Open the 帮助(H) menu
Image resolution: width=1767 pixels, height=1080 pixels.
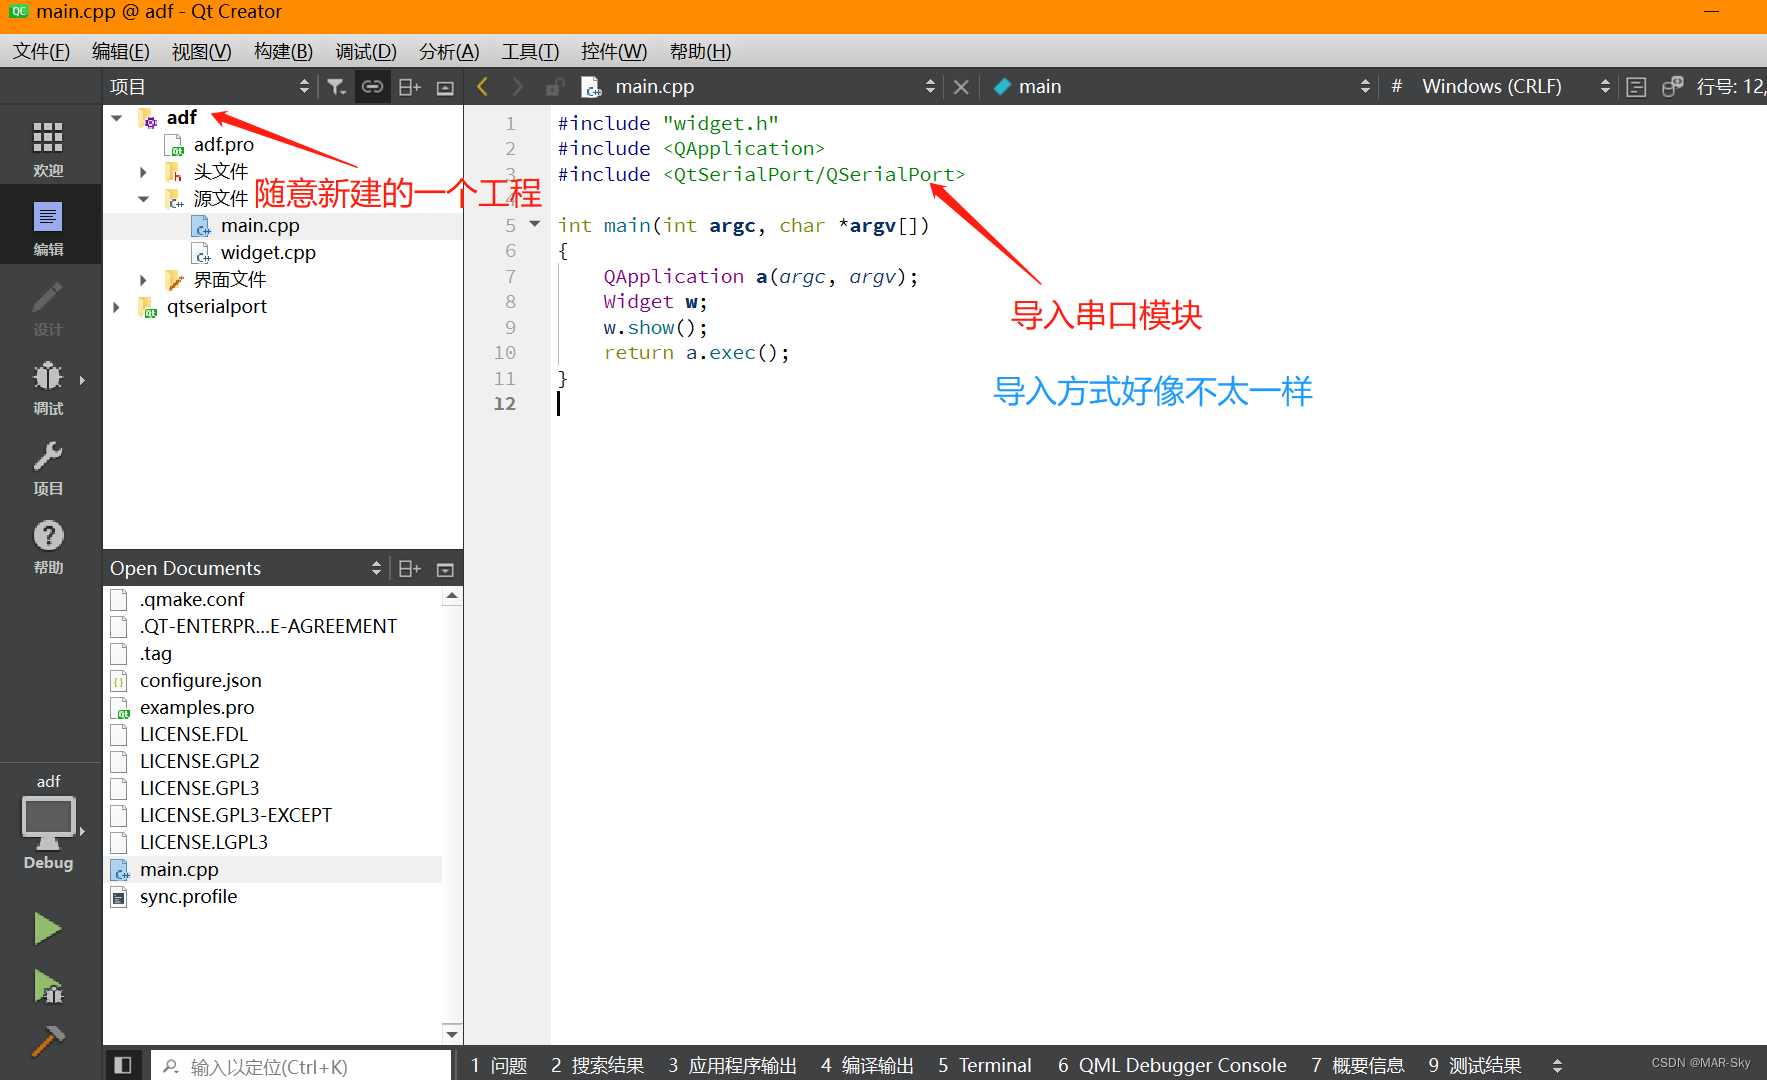(x=700, y=51)
